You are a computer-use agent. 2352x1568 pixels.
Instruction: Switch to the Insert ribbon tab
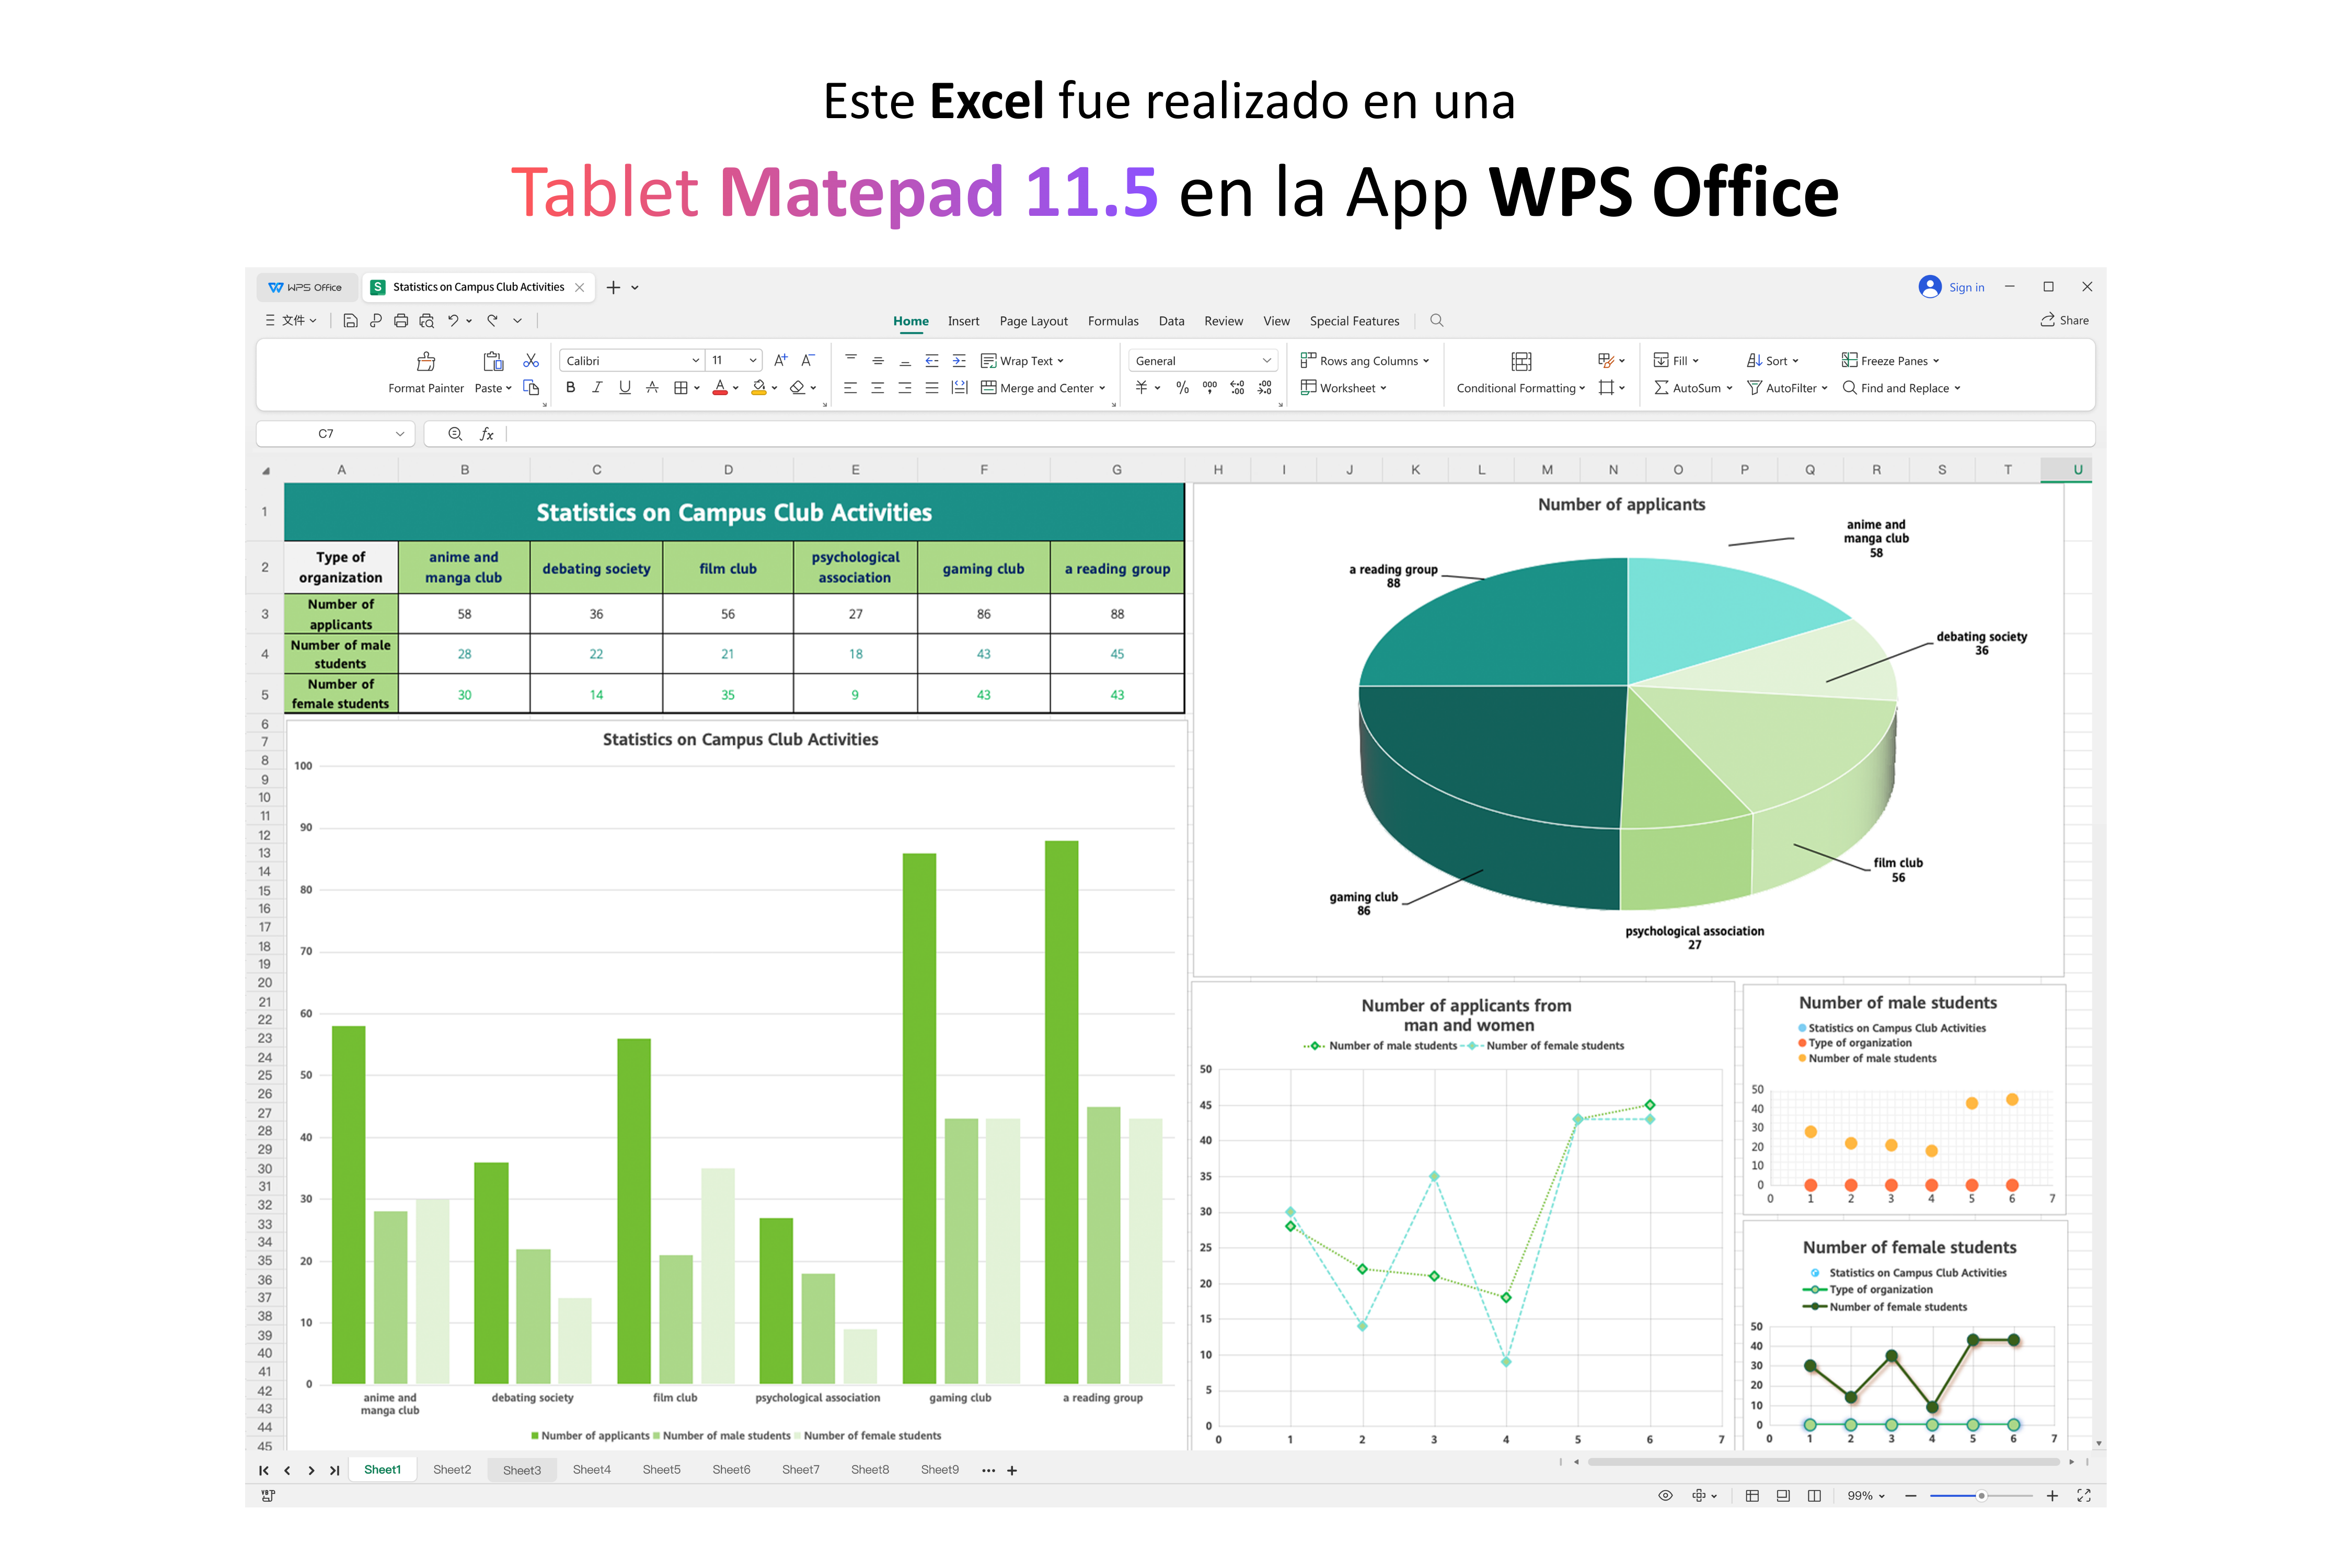(x=963, y=321)
